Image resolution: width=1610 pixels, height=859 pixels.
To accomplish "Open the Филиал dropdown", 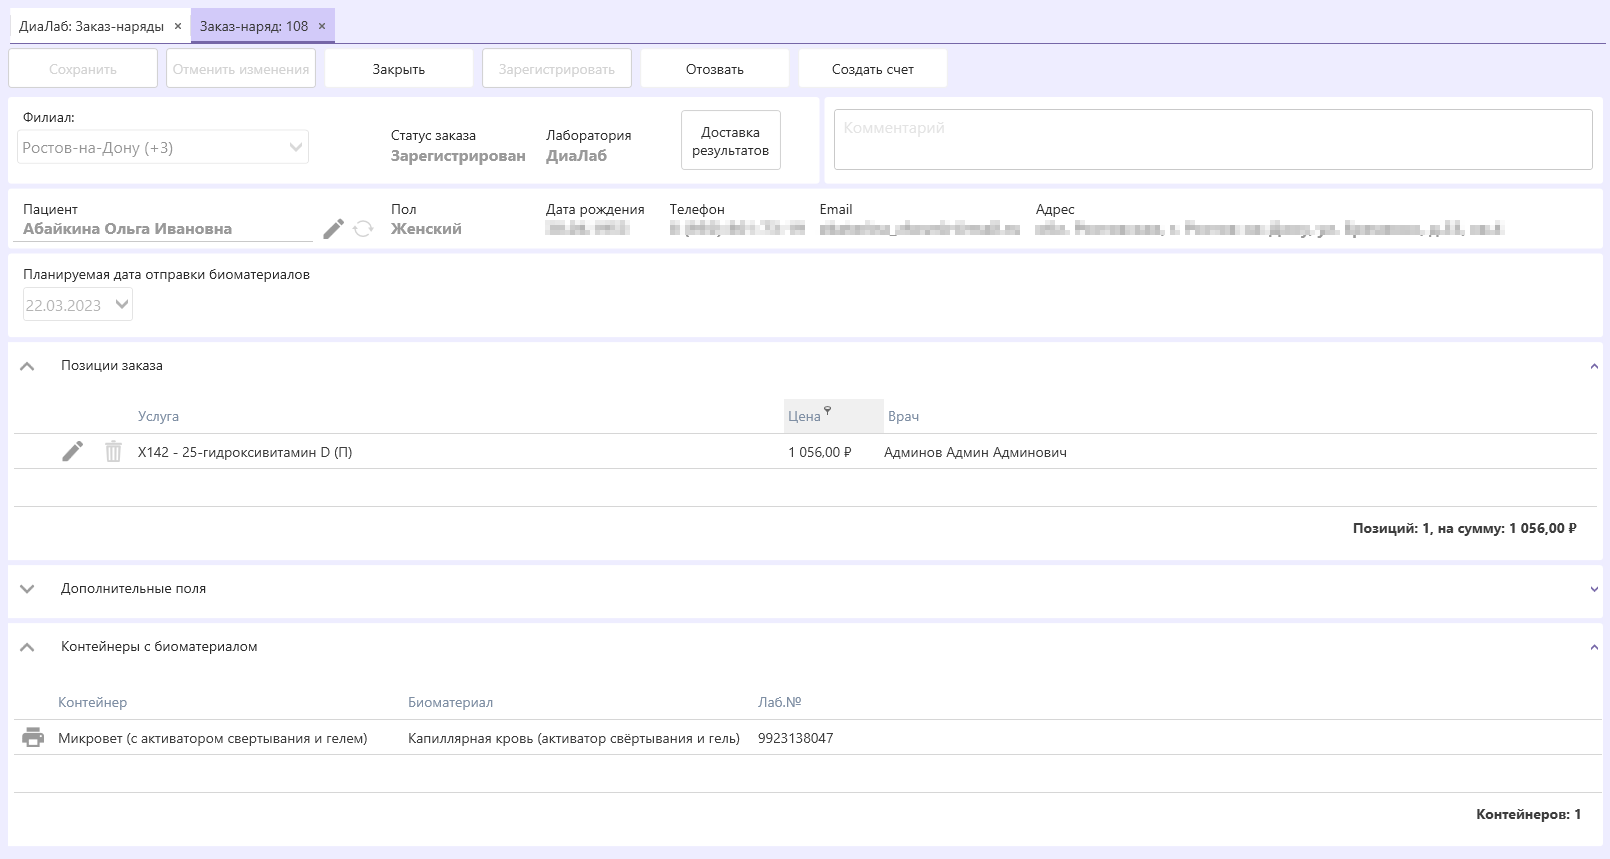I will [x=164, y=148].
